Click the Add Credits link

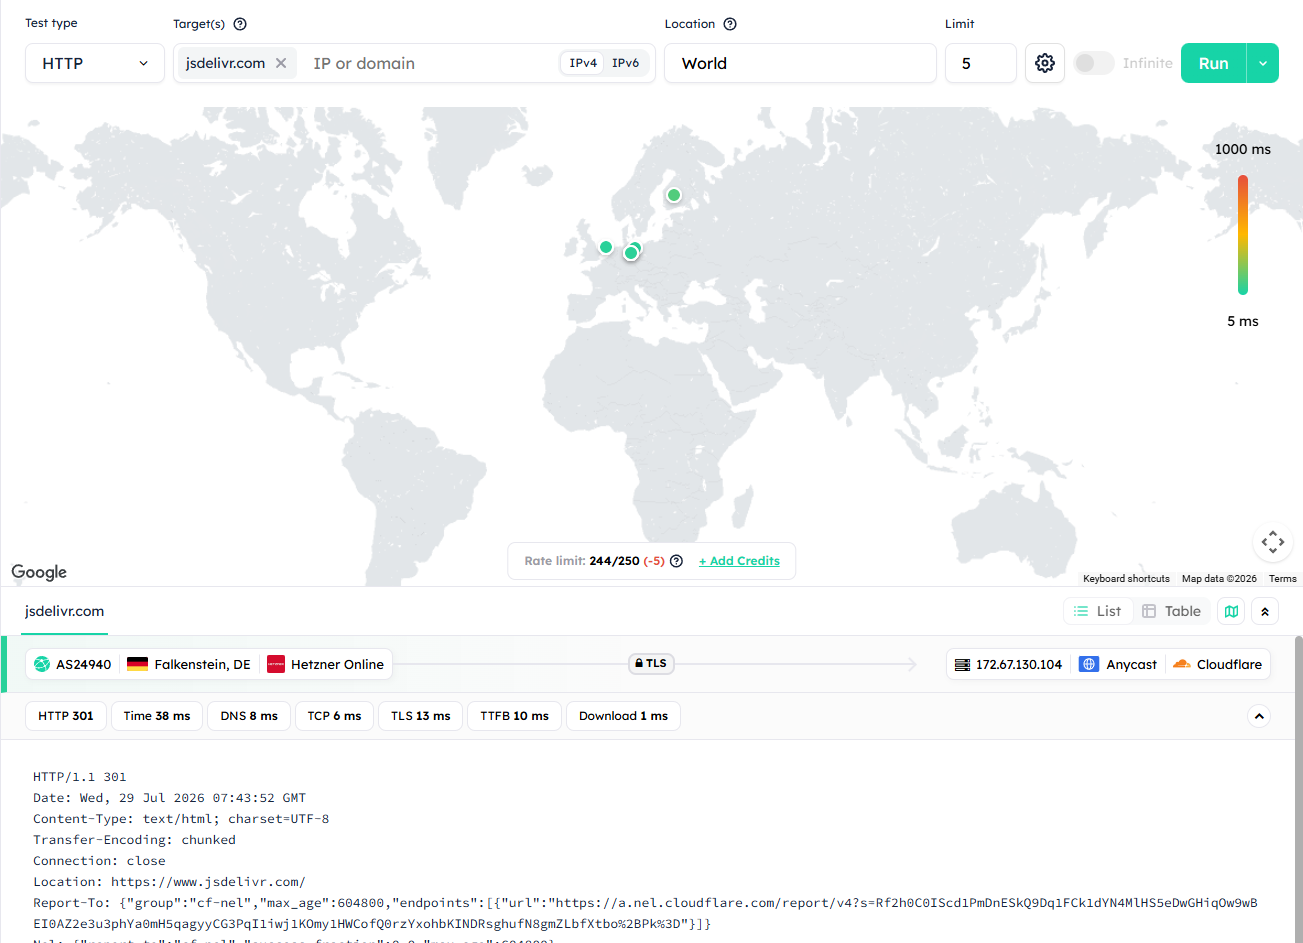(739, 561)
